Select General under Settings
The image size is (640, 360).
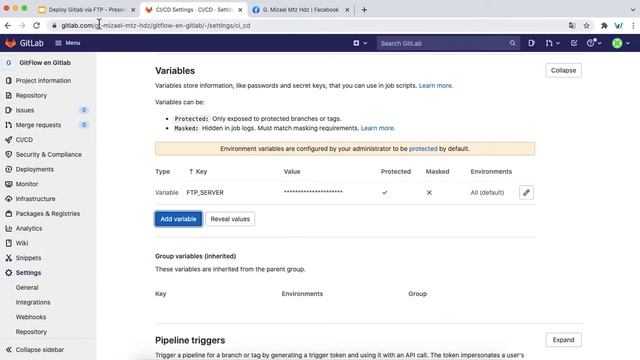point(27,287)
